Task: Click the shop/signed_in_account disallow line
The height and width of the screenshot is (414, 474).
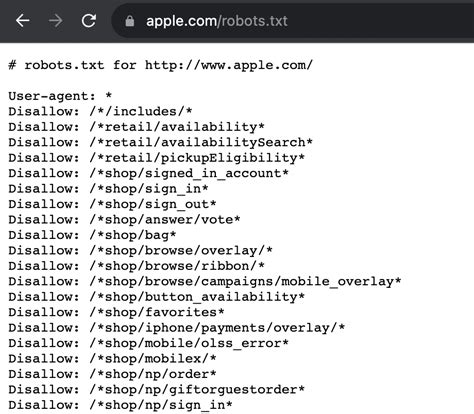Action: tap(148, 173)
